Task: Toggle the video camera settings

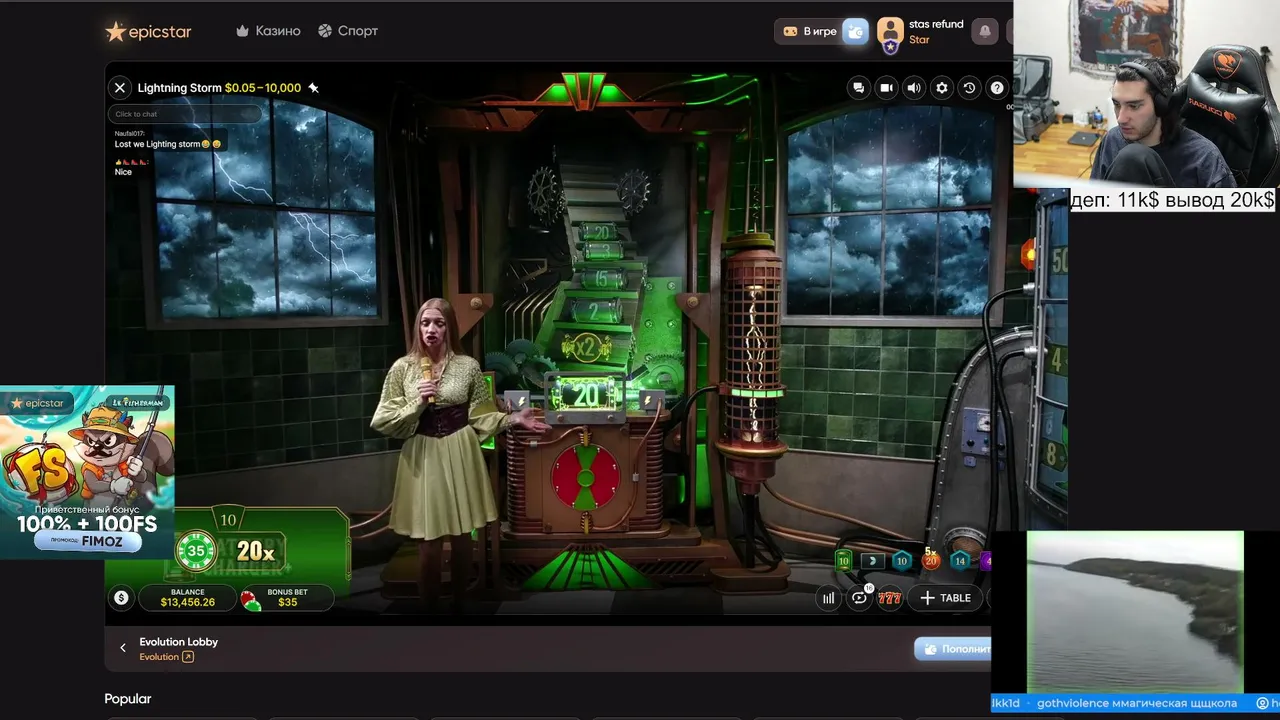Action: pos(886,88)
